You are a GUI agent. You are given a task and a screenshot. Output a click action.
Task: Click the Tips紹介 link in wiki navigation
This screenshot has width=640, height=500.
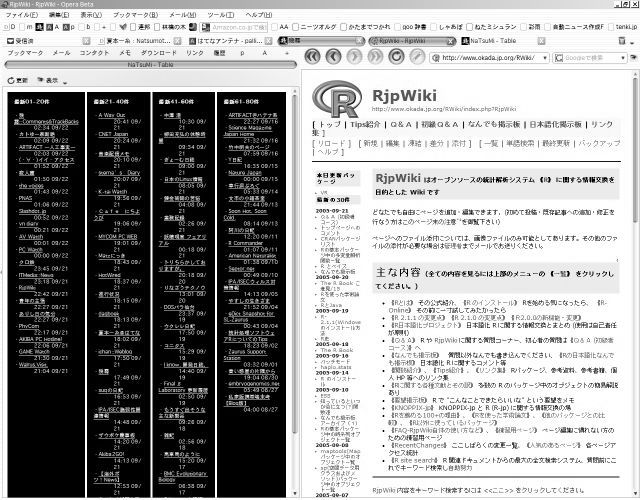pos(365,124)
